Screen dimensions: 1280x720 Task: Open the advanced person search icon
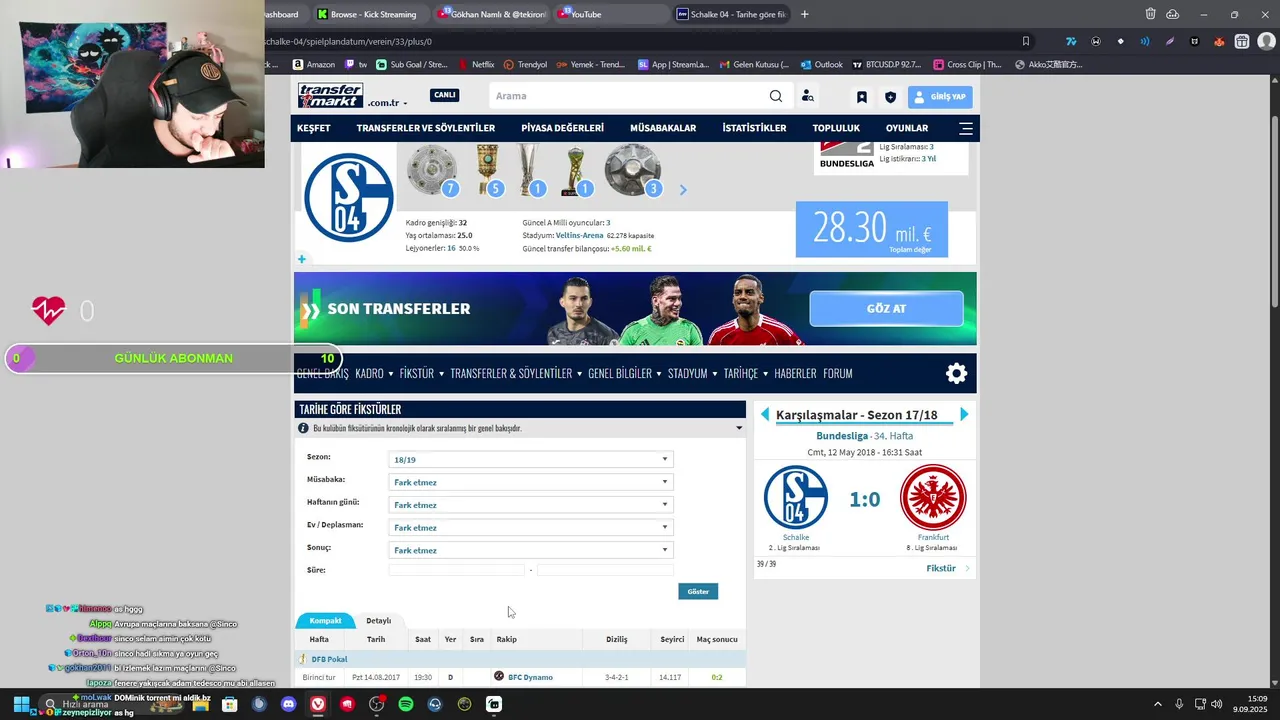[x=807, y=96]
